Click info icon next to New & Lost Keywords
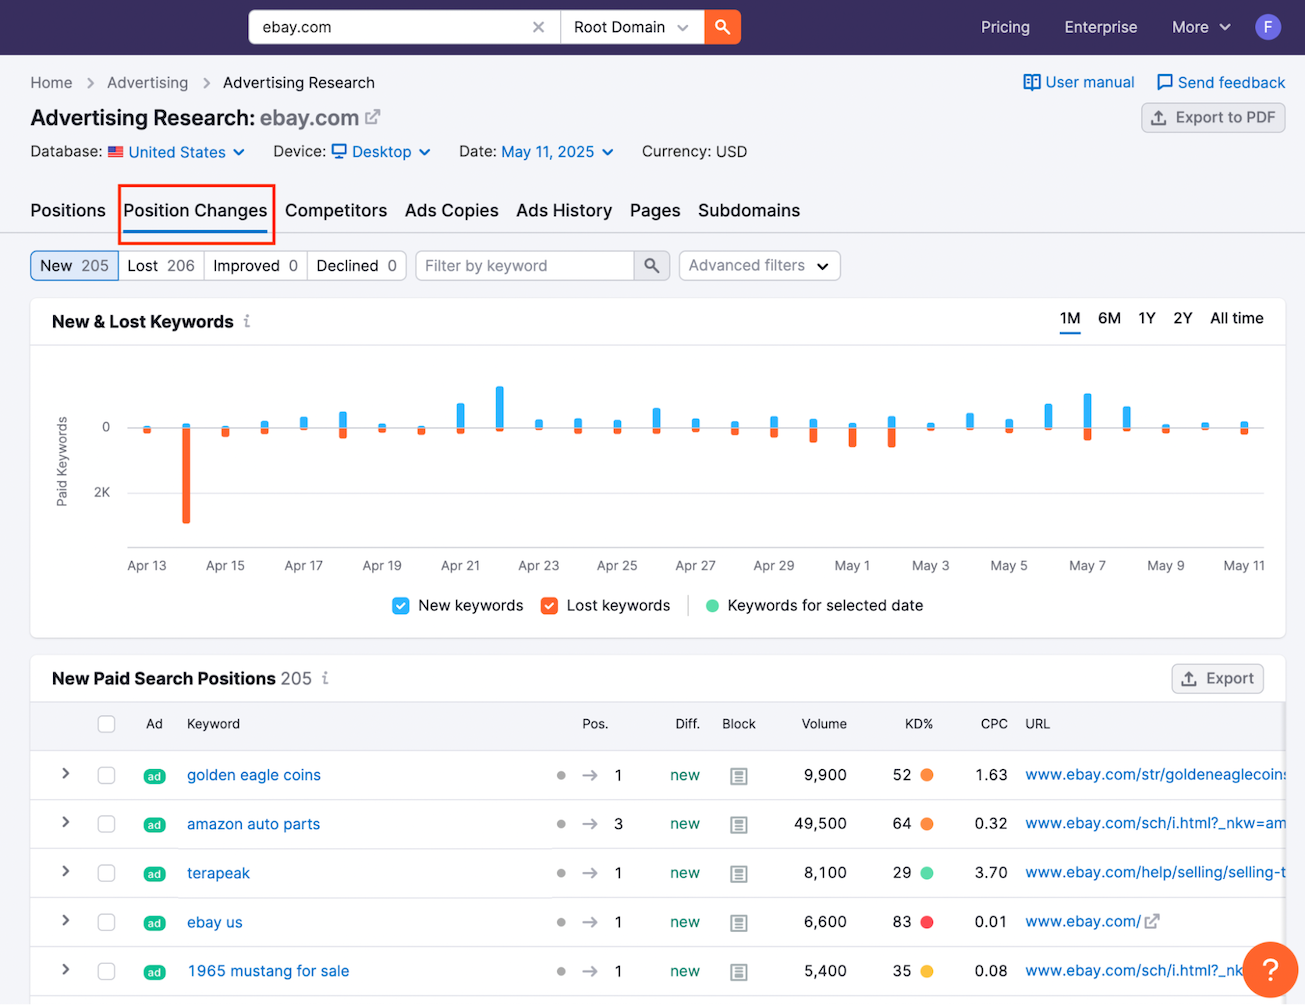The image size is (1305, 1005). [x=247, y=321]
